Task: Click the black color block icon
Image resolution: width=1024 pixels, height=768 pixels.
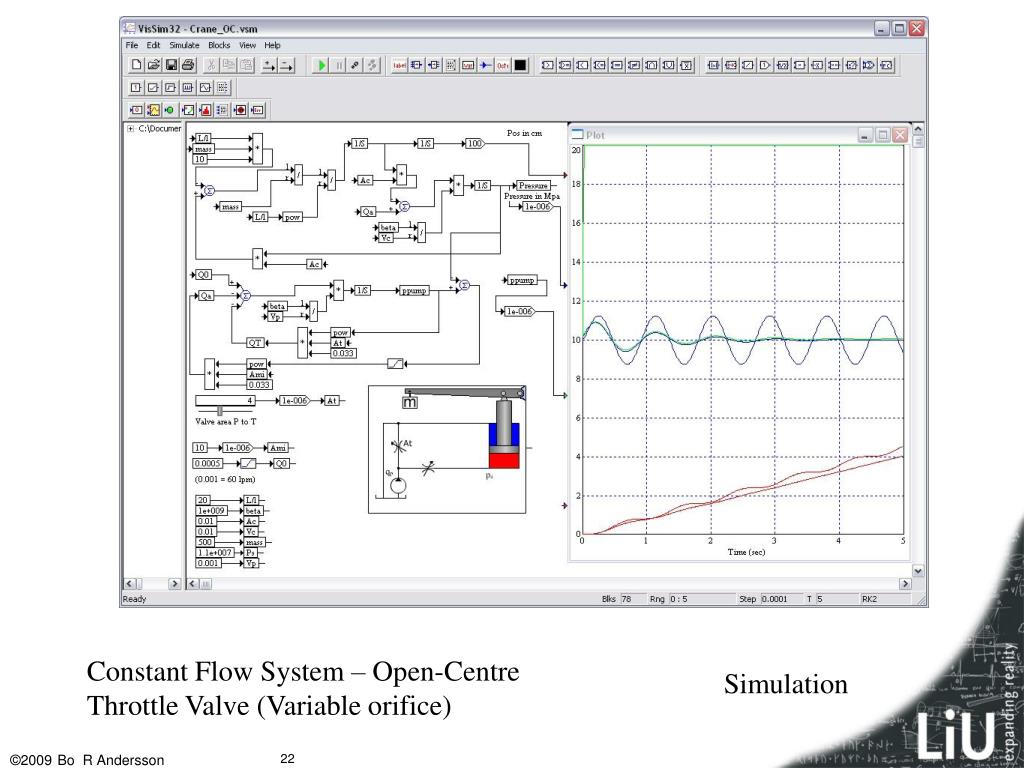Action: pyautogui.click(x=520, y=65)
